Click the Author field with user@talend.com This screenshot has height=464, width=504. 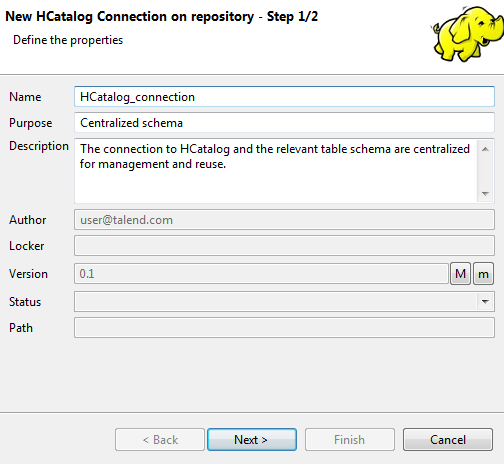(x=284, y=220)
